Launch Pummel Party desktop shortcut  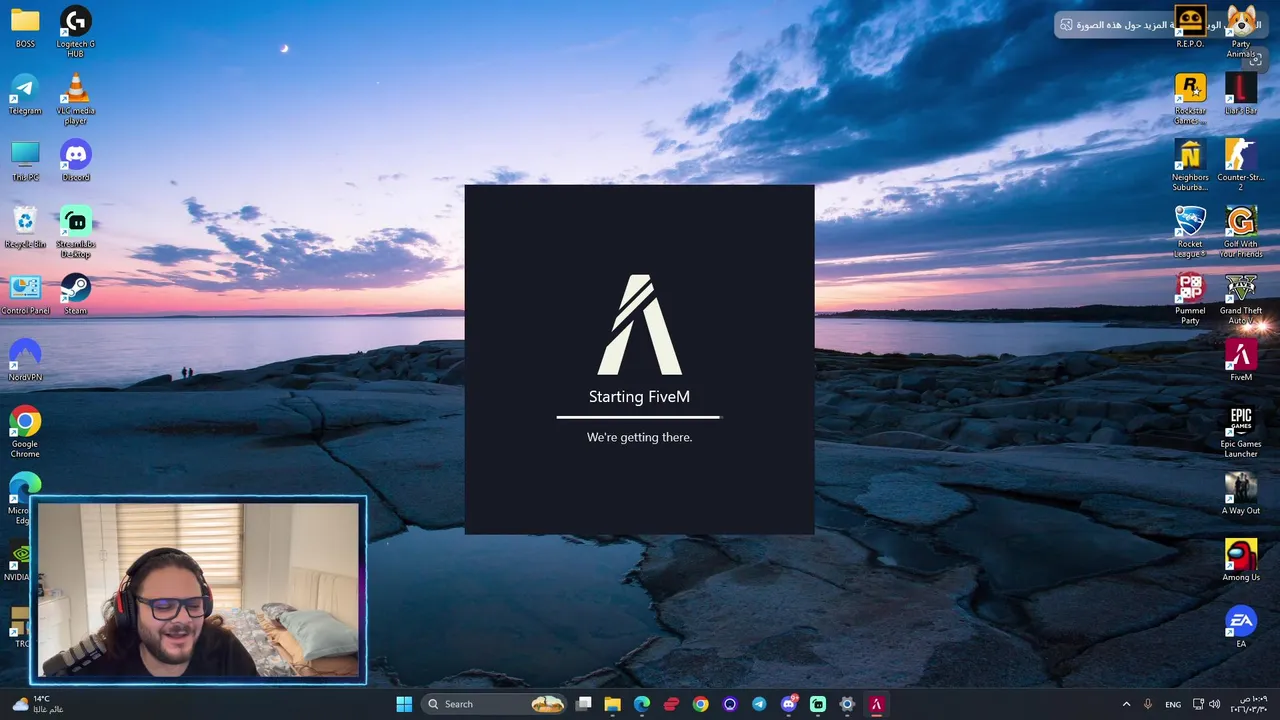point(1190,298)
